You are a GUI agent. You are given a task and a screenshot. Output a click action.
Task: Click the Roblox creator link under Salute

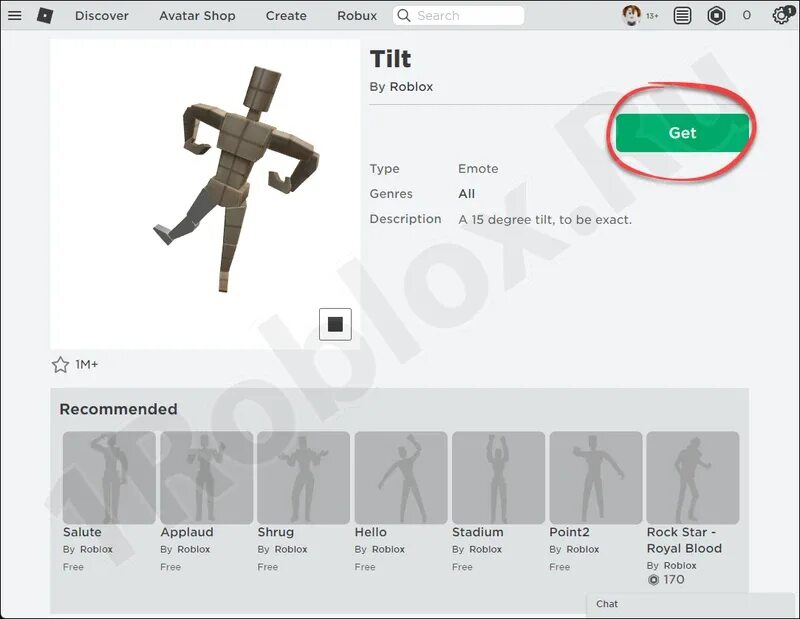tap(96, 550)
